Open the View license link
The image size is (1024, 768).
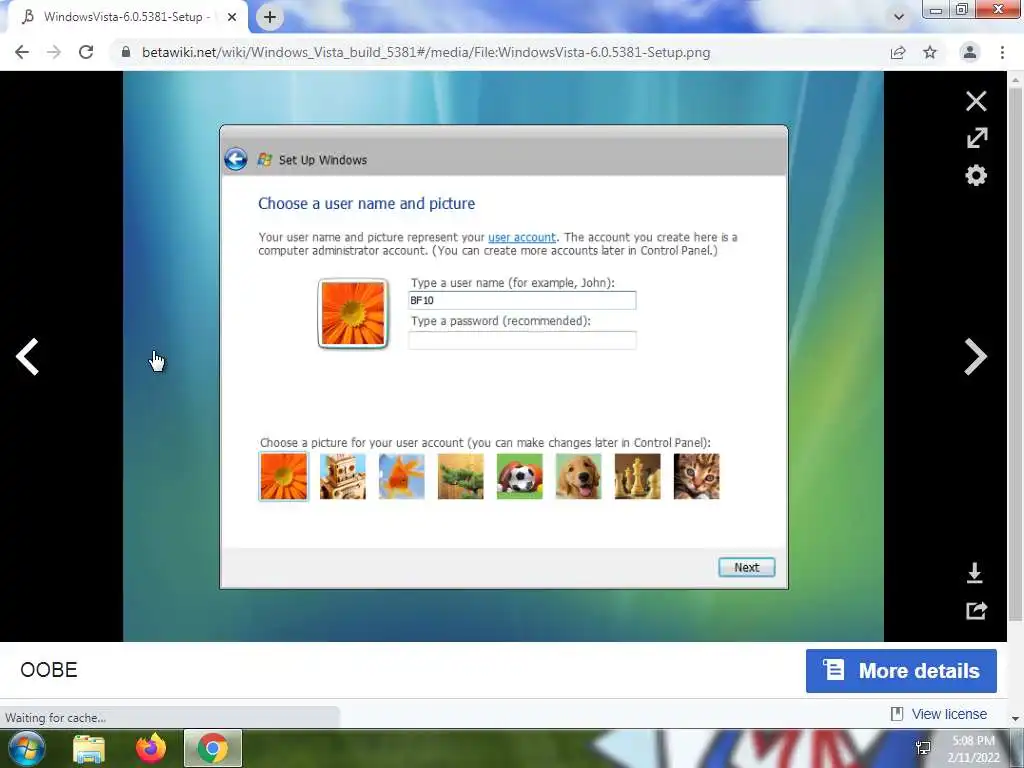(948, 714)
